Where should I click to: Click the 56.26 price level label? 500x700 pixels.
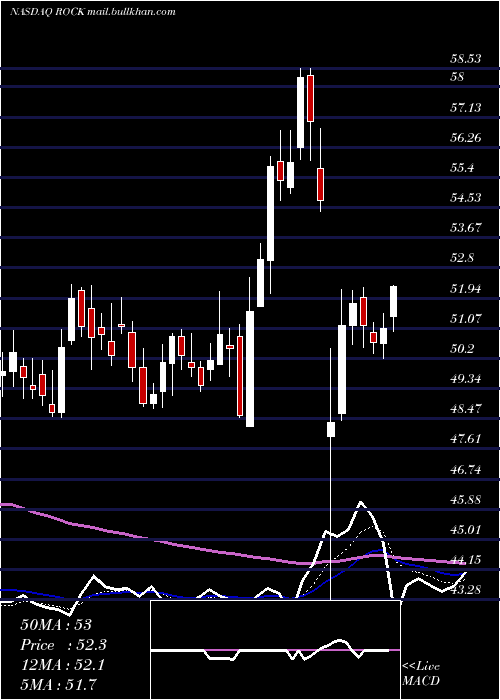[466, 137]
